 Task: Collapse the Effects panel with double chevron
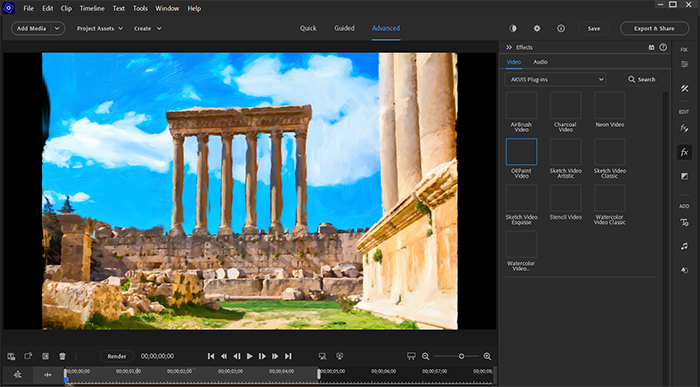tap(509, 47)
